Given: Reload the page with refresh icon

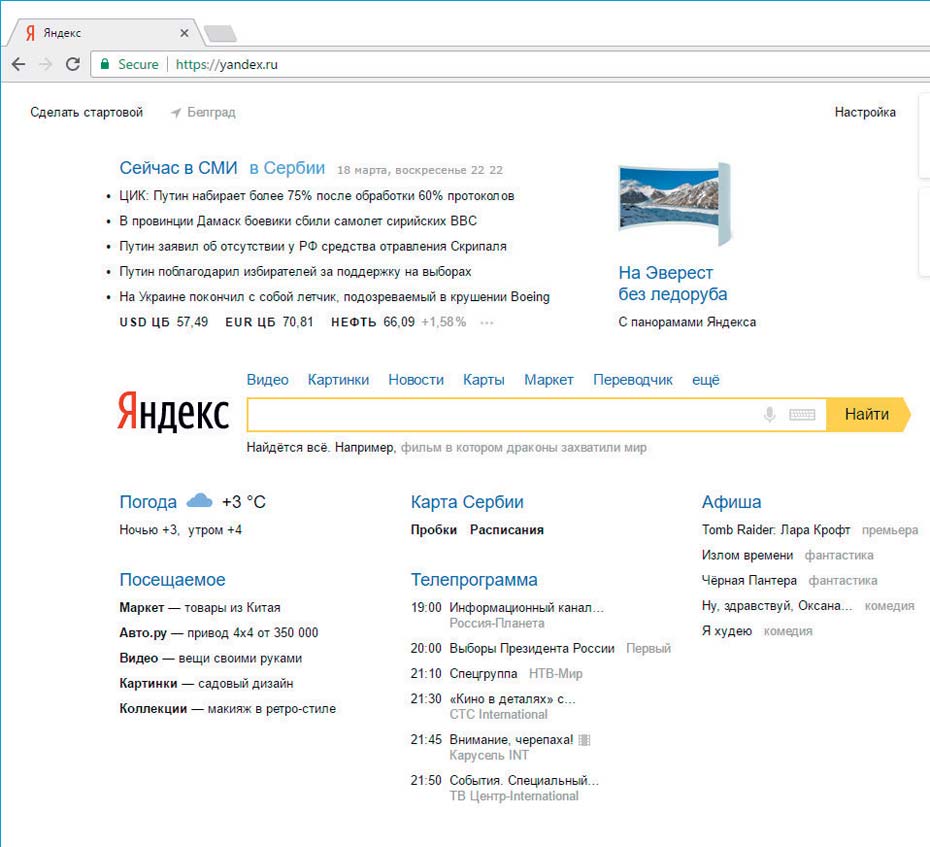Looking at the screenshot, I should 73,64.
